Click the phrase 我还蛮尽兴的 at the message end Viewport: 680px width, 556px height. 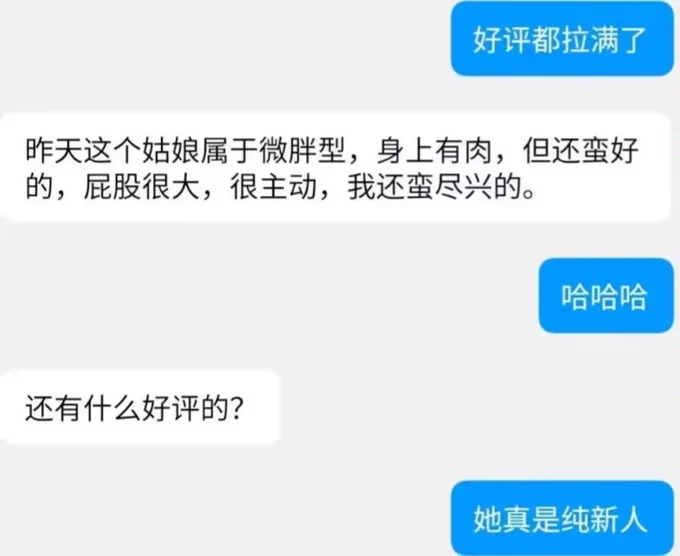pyautogui.click(x=435, y=187)
